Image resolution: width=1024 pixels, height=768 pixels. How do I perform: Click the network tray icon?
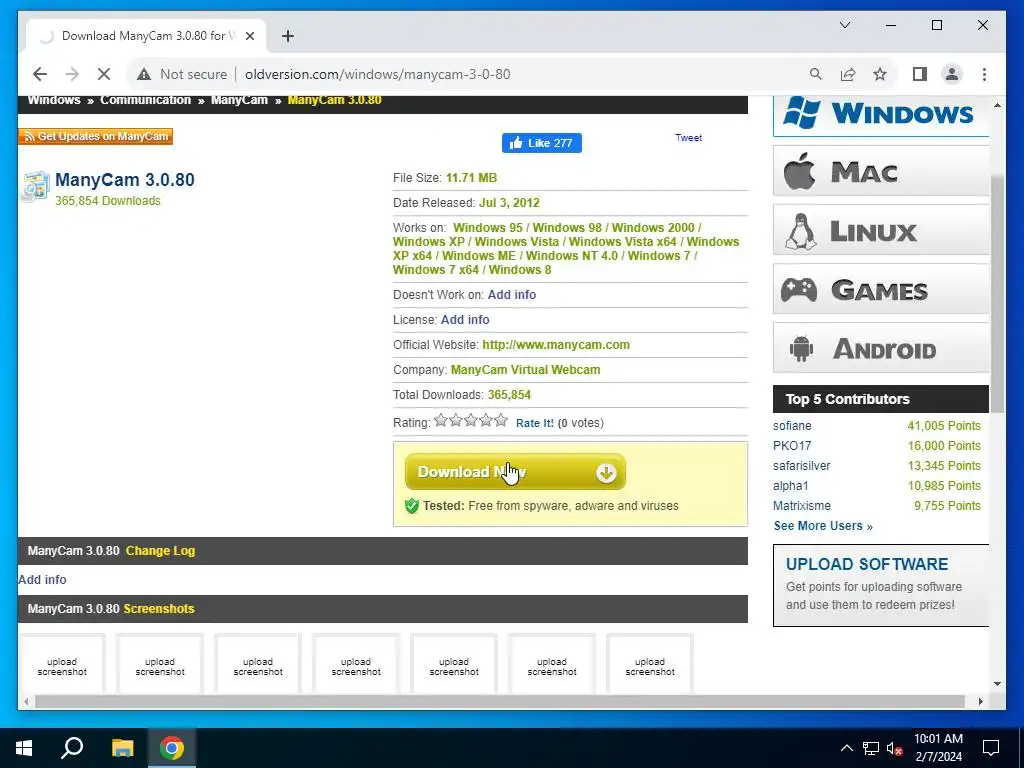tap(871, 748)
